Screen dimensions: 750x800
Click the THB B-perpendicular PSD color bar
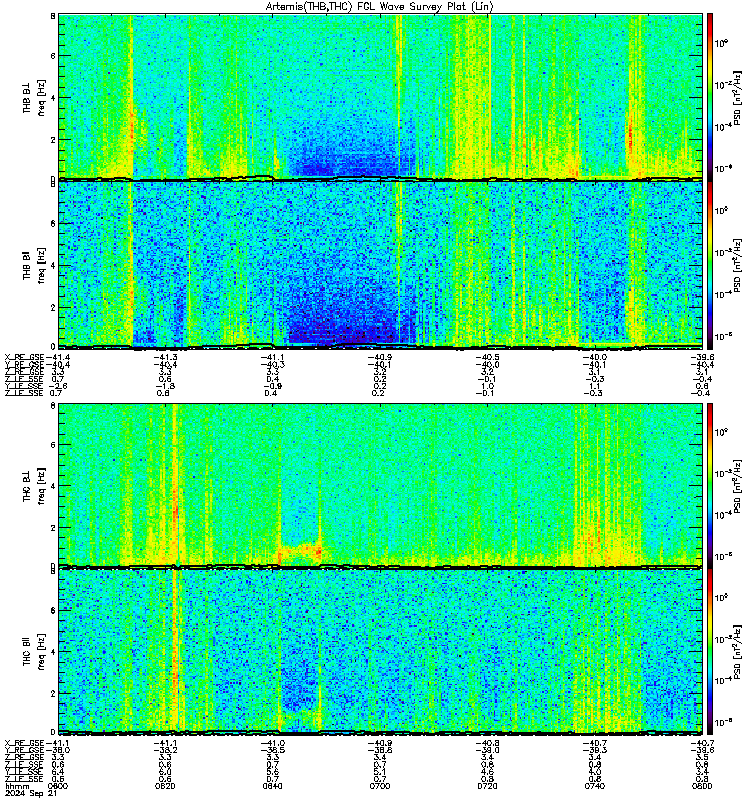click(710, 96)
